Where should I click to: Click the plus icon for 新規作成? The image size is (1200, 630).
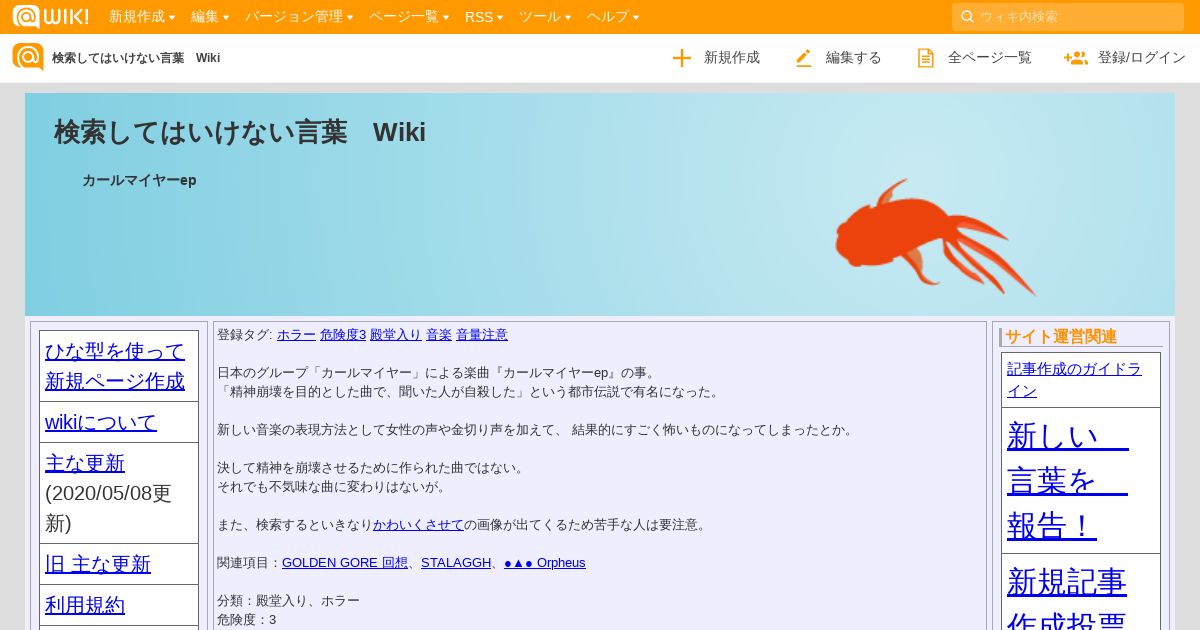click(x=682, y=58)
